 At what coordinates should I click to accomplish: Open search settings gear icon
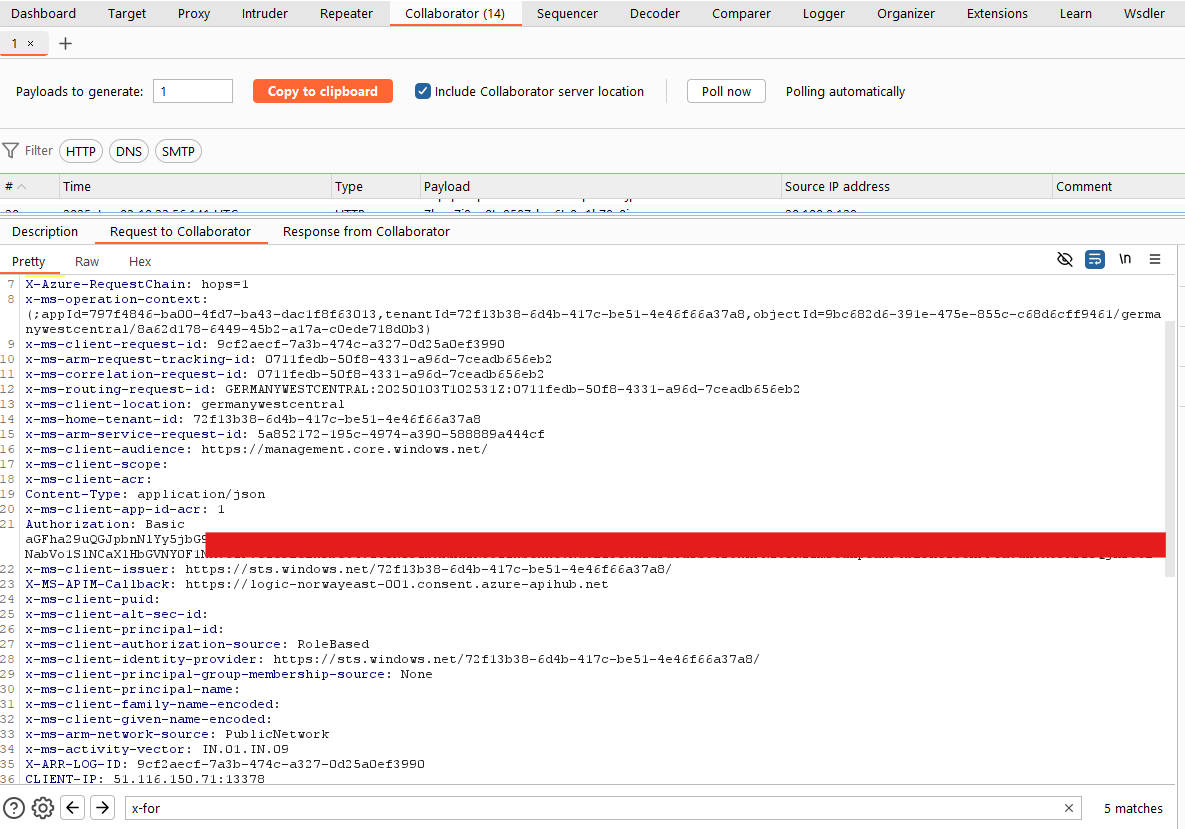(43, 808)
